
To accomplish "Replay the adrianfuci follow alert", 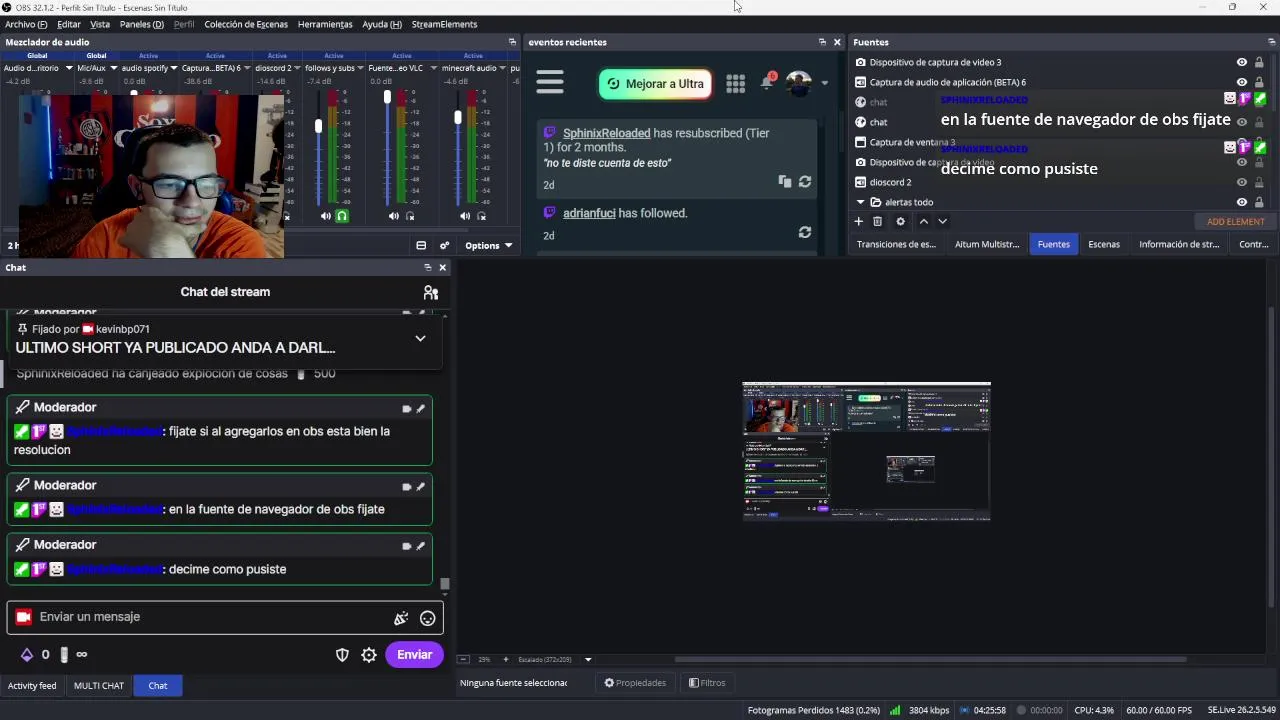I will 804,232.
